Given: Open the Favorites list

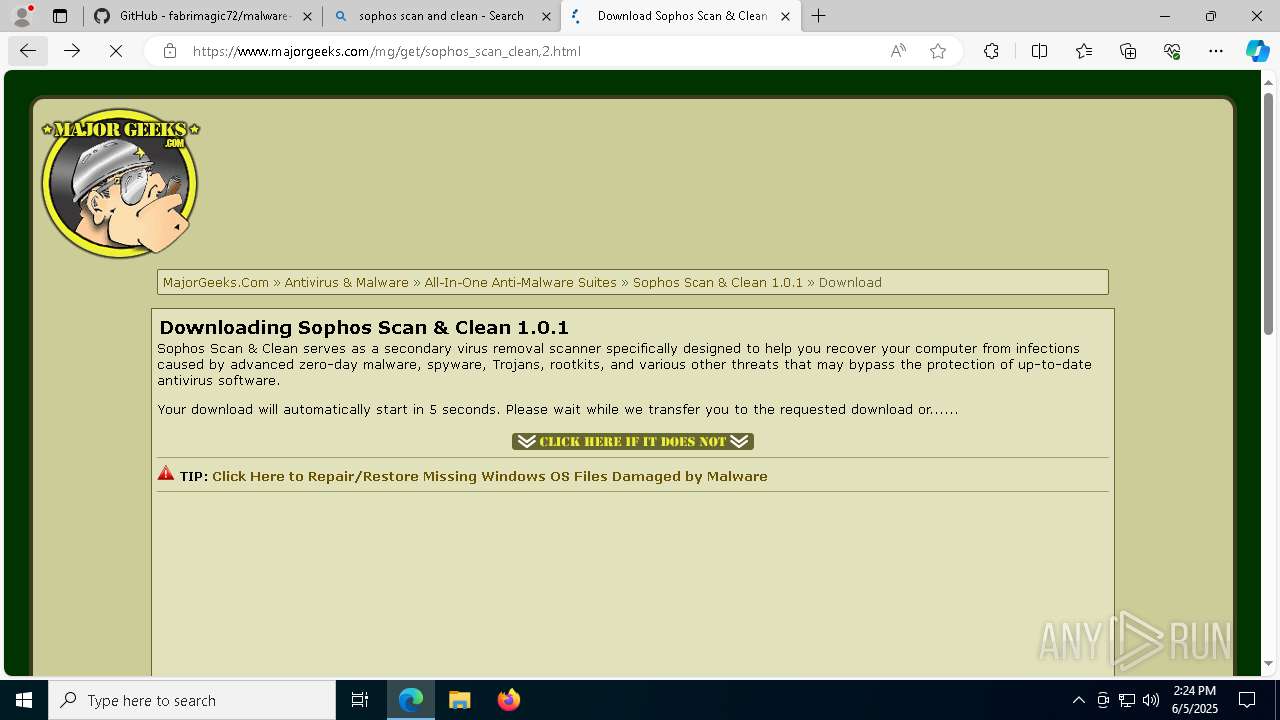Looking at the screenshot, I should (x=1084, y=51).
